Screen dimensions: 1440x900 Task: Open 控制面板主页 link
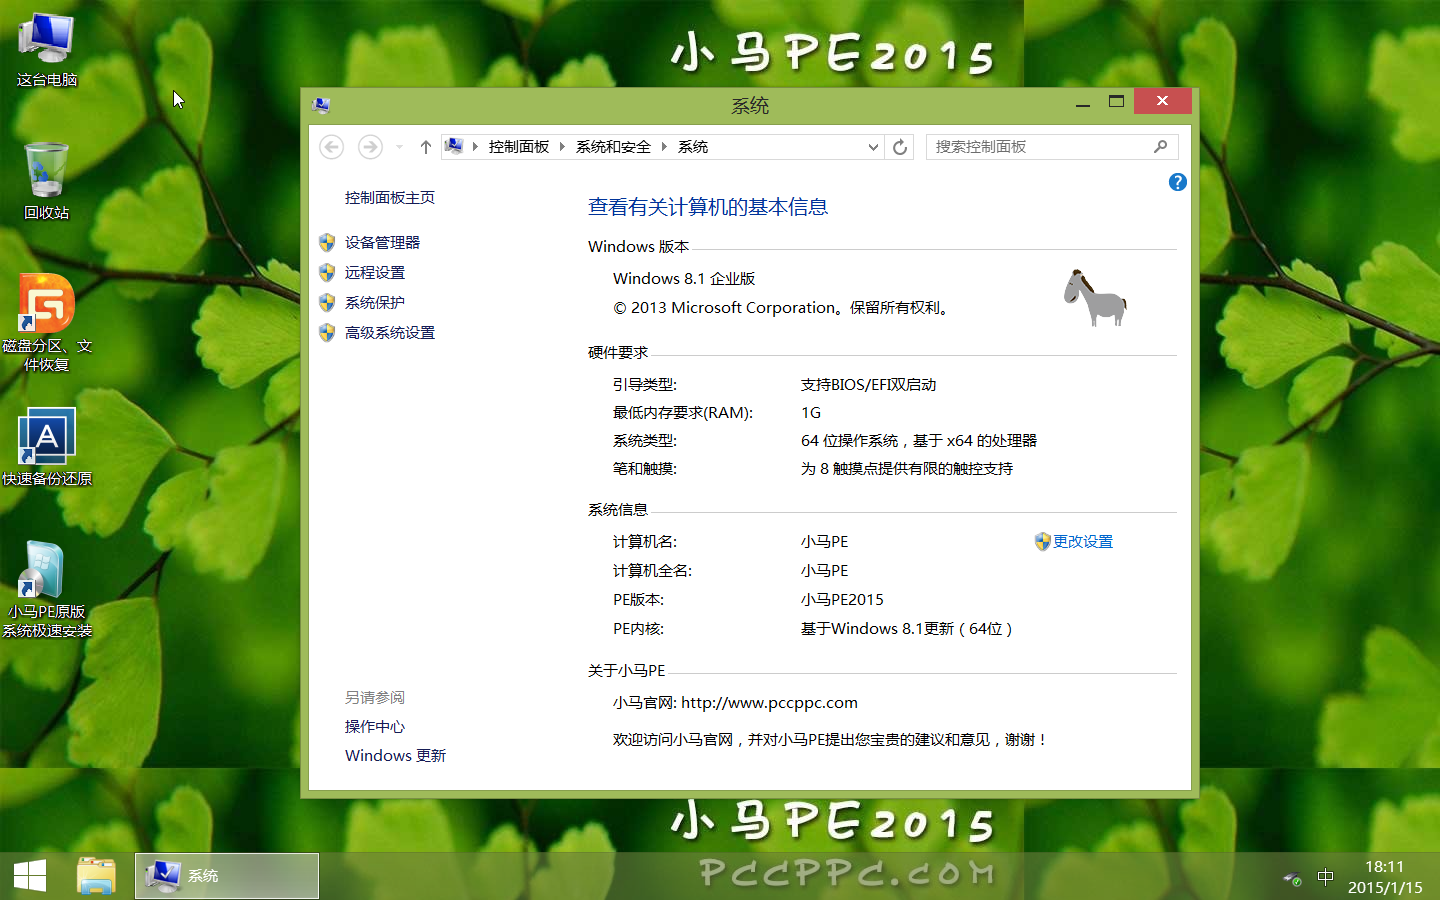click(x=390, y=198)
